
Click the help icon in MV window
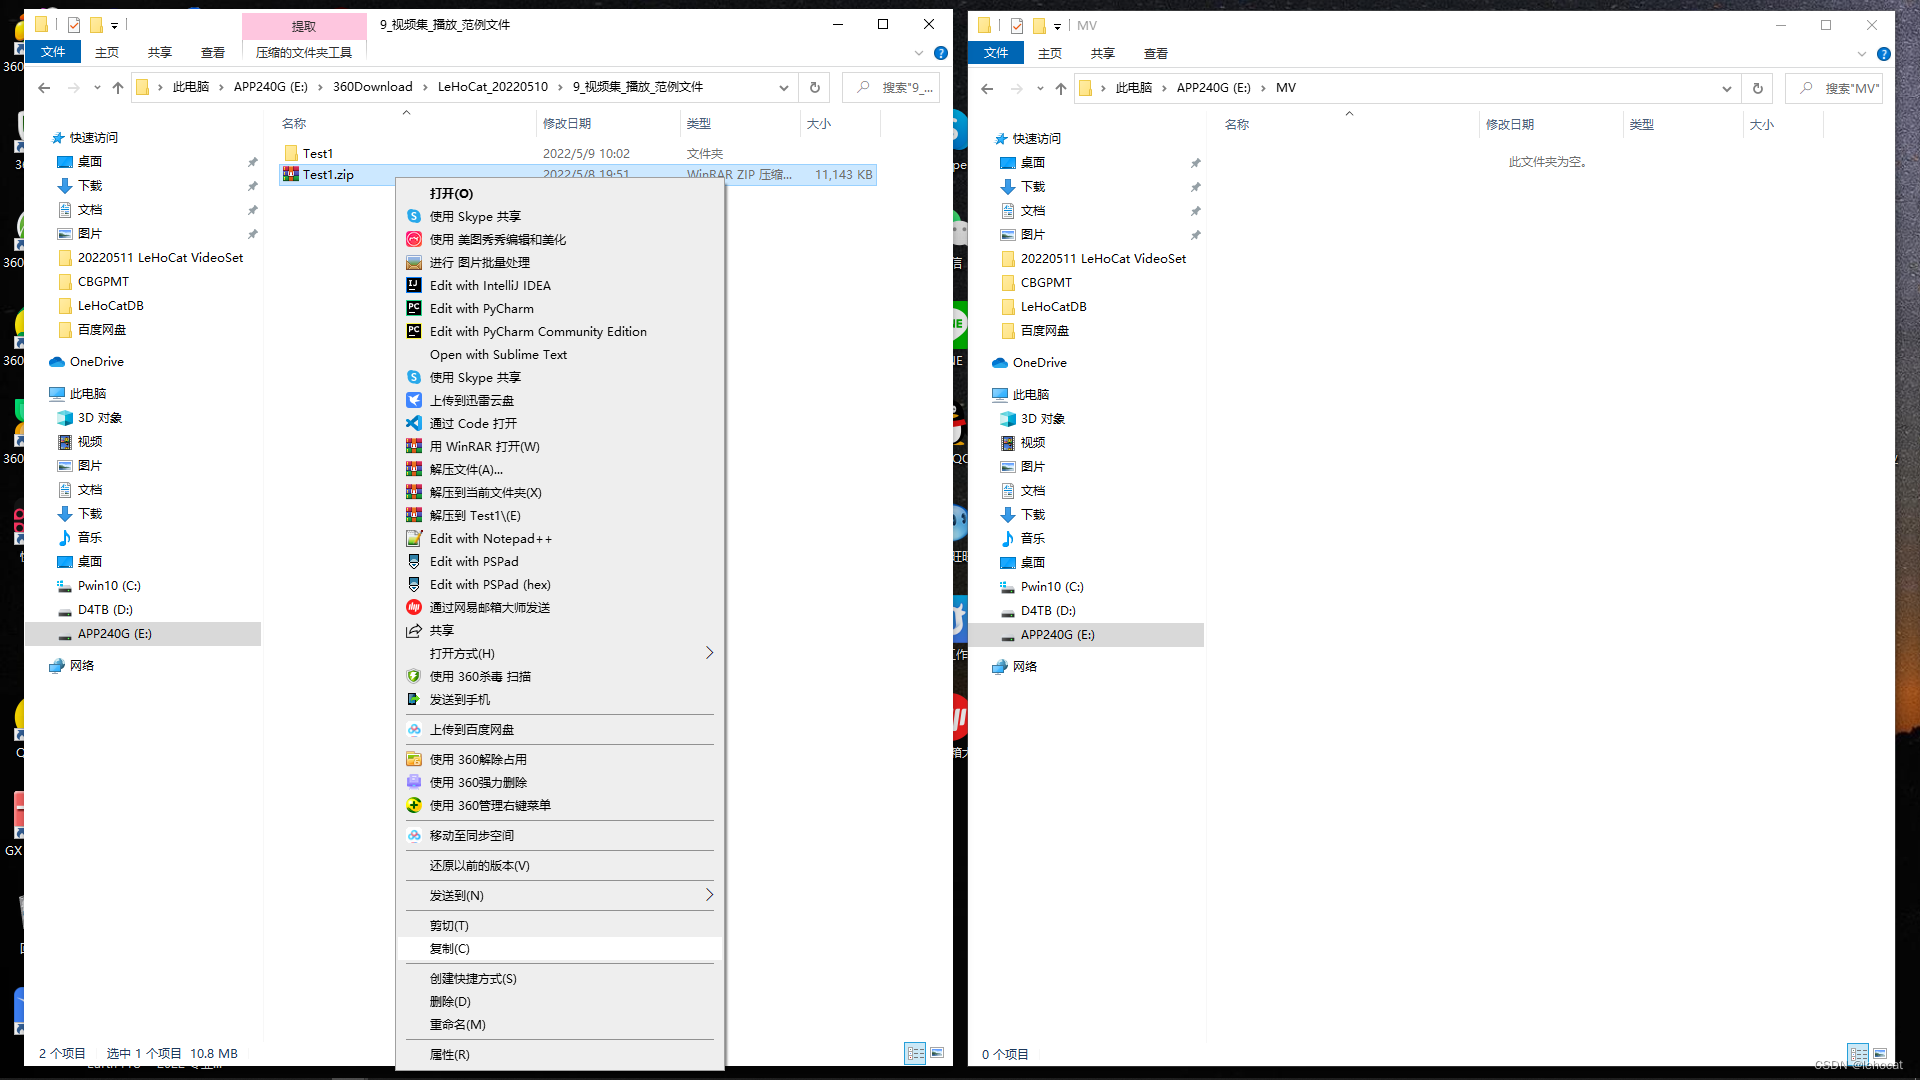click(x=1883, y=54)
